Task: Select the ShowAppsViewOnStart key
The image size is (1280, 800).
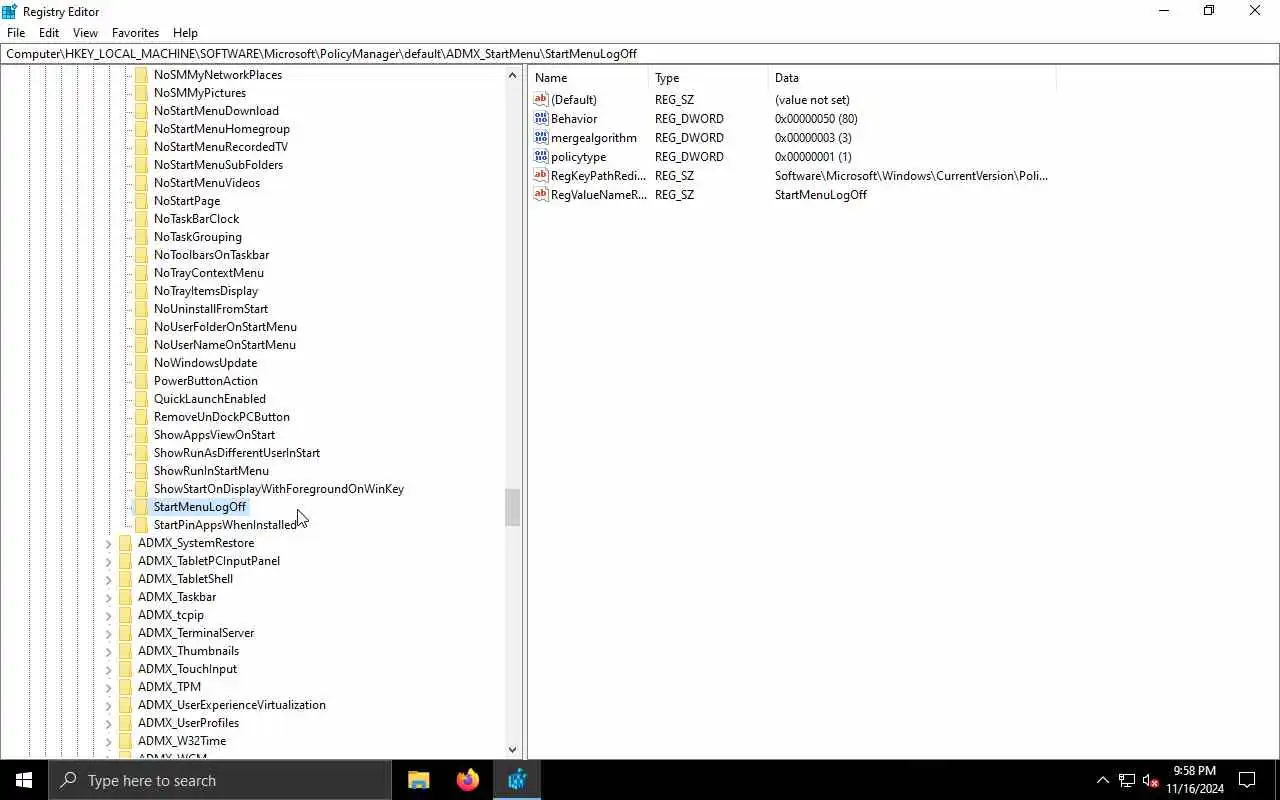Action: pyautogui.click(x=214, y=435)
